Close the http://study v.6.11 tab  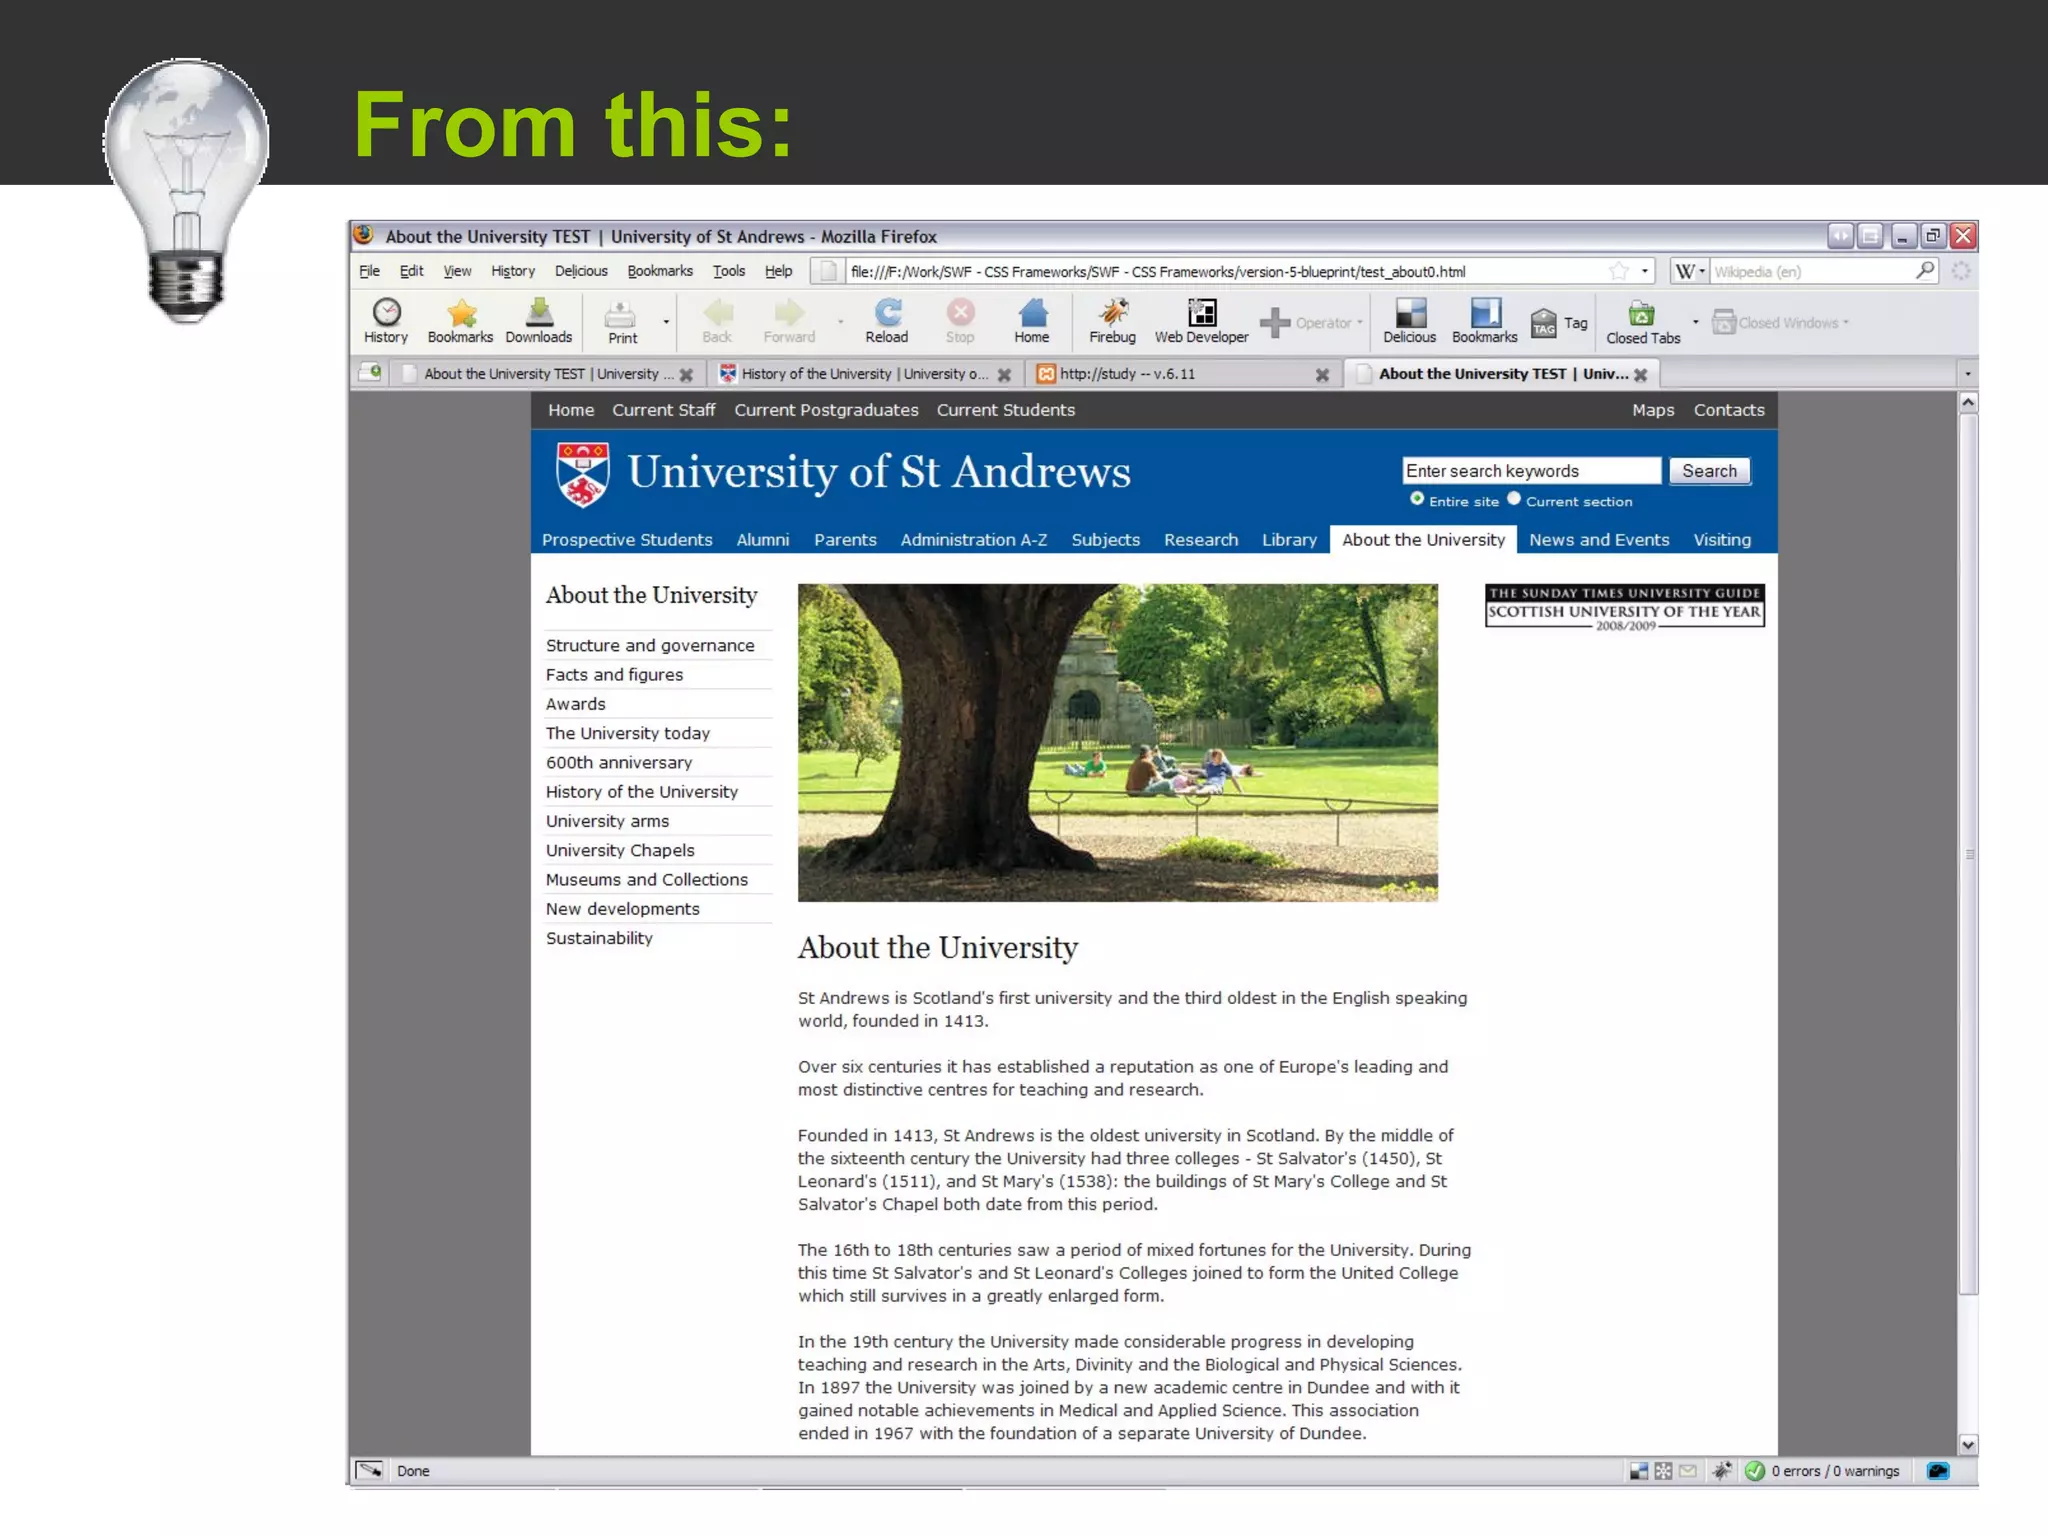click(1322, 375)
